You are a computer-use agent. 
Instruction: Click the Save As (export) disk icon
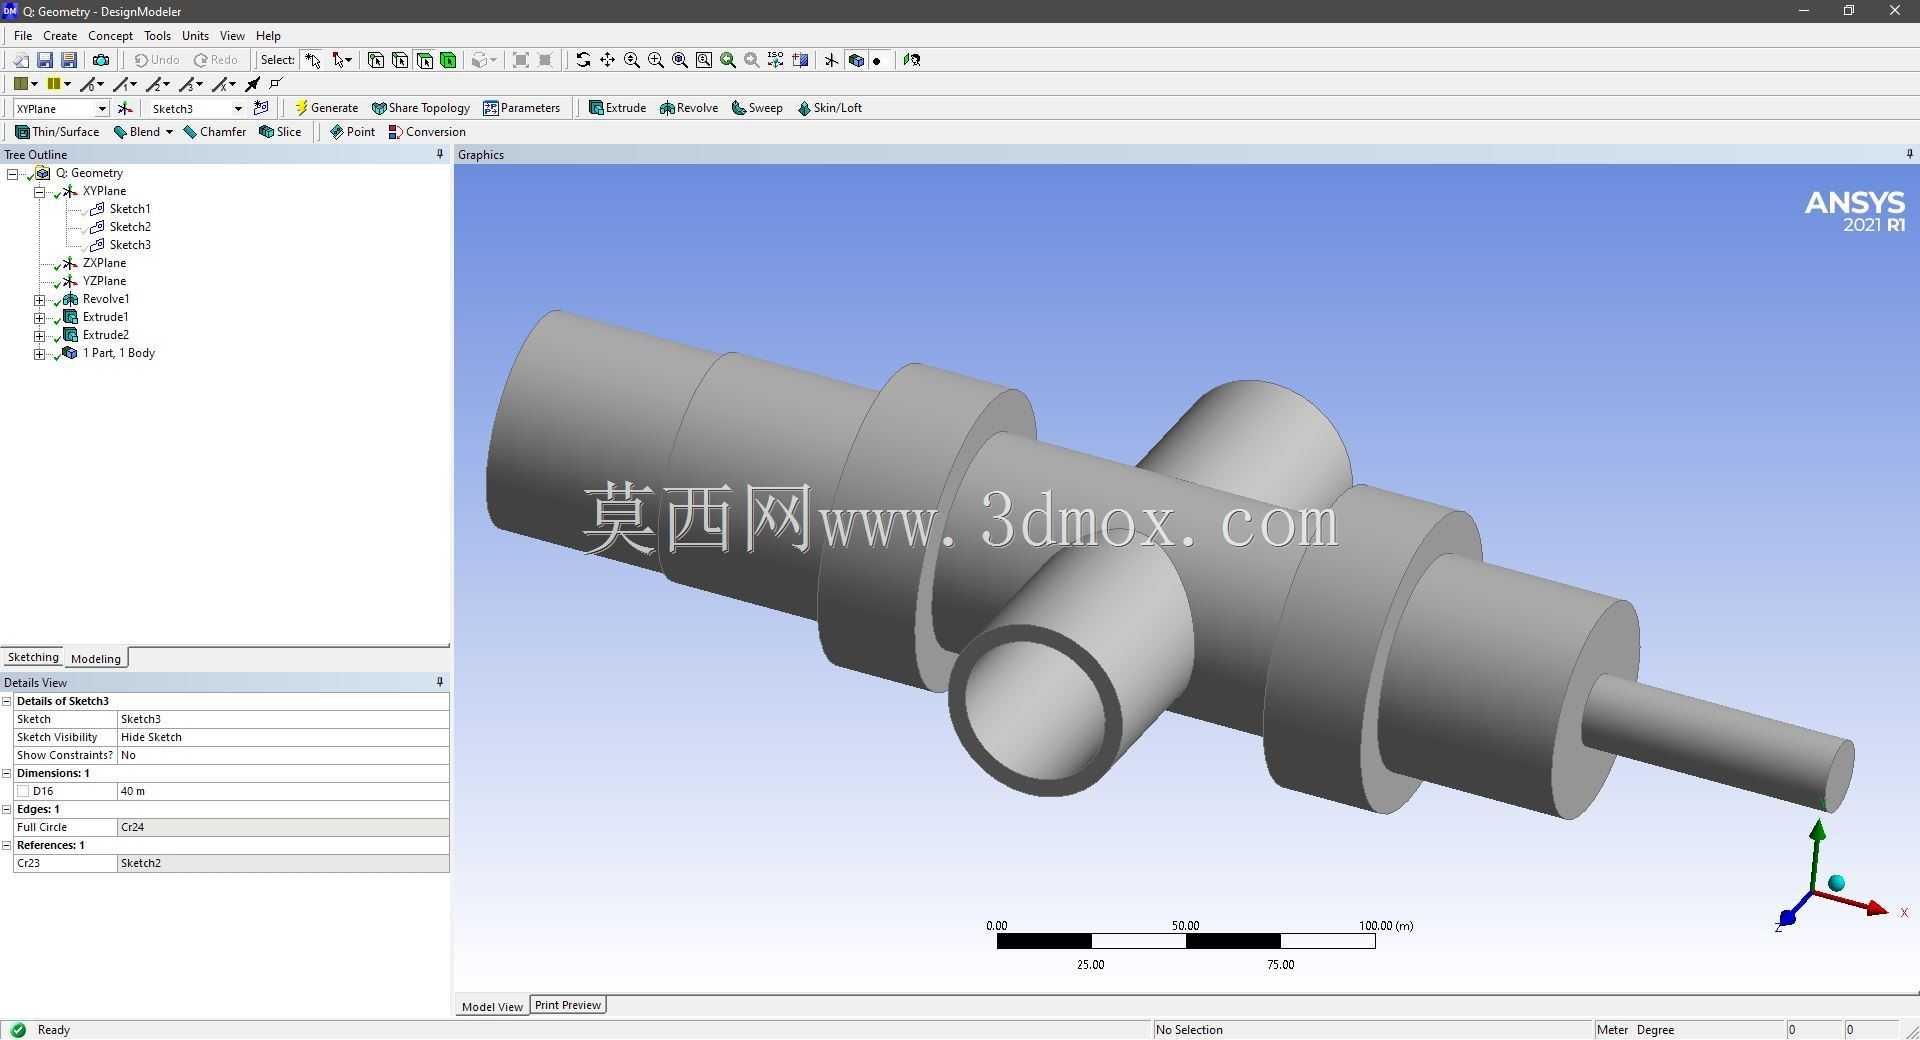pyautogui.click(x=69, y=60)
